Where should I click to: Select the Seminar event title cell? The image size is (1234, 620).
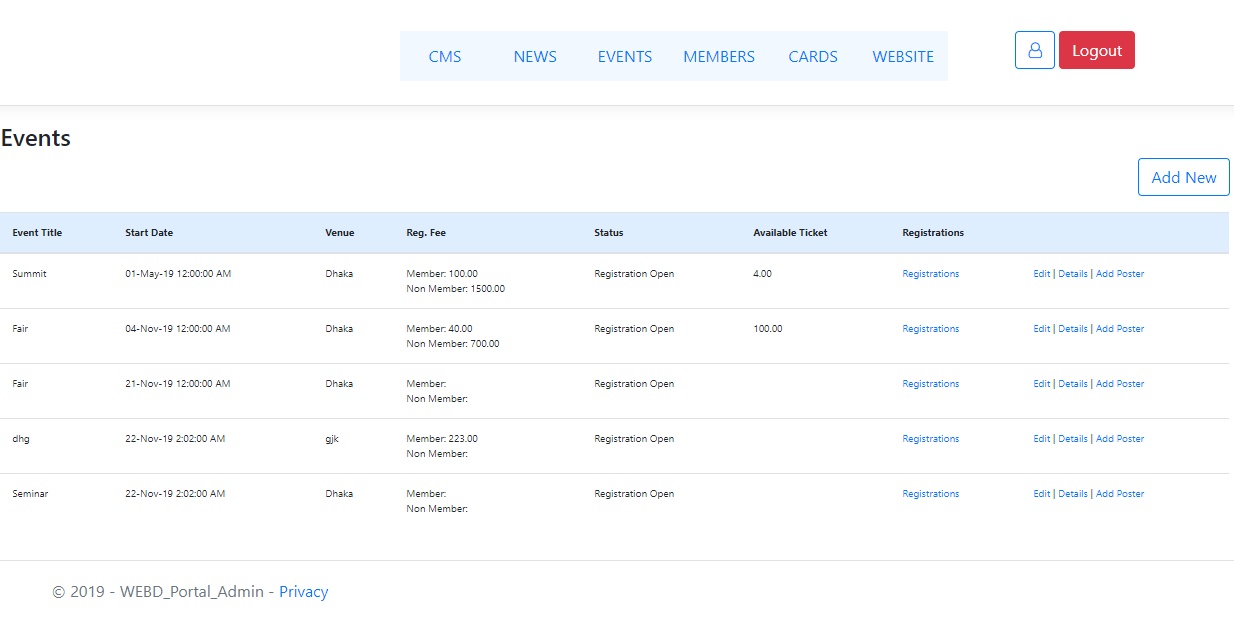[x=30, y=494]
